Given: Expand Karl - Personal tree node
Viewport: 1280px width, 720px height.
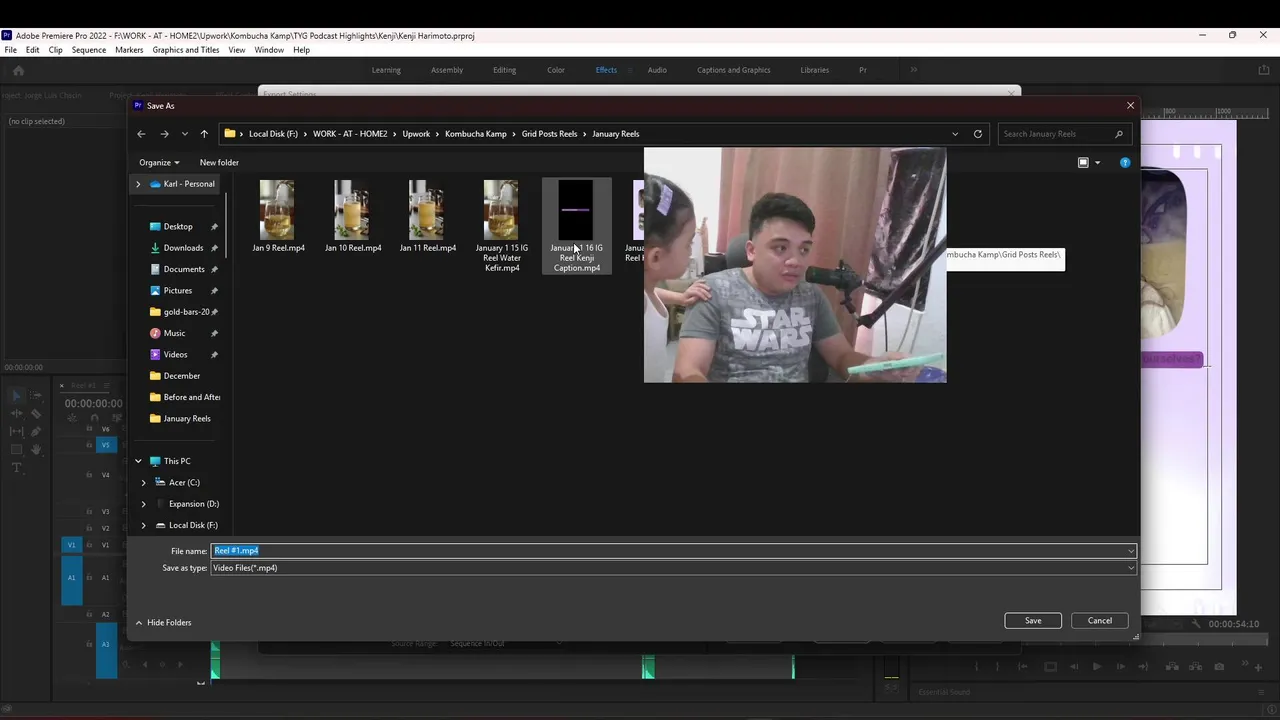Looking at the screenshot, I should (138, 184).
